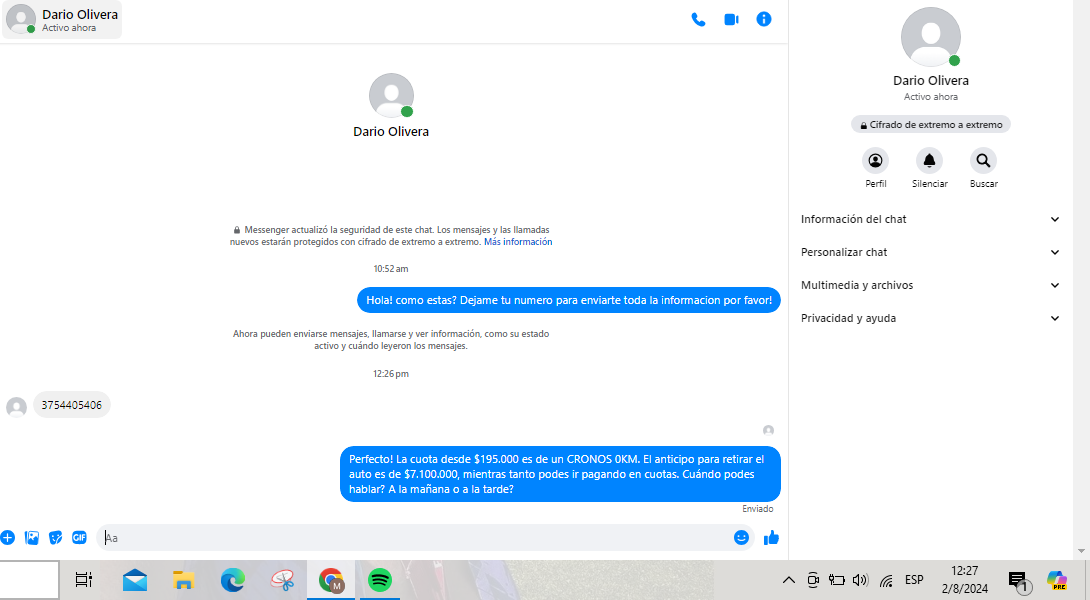Click the Enviado status text
The image size is (1090, 600).
[x=757, y=509]
